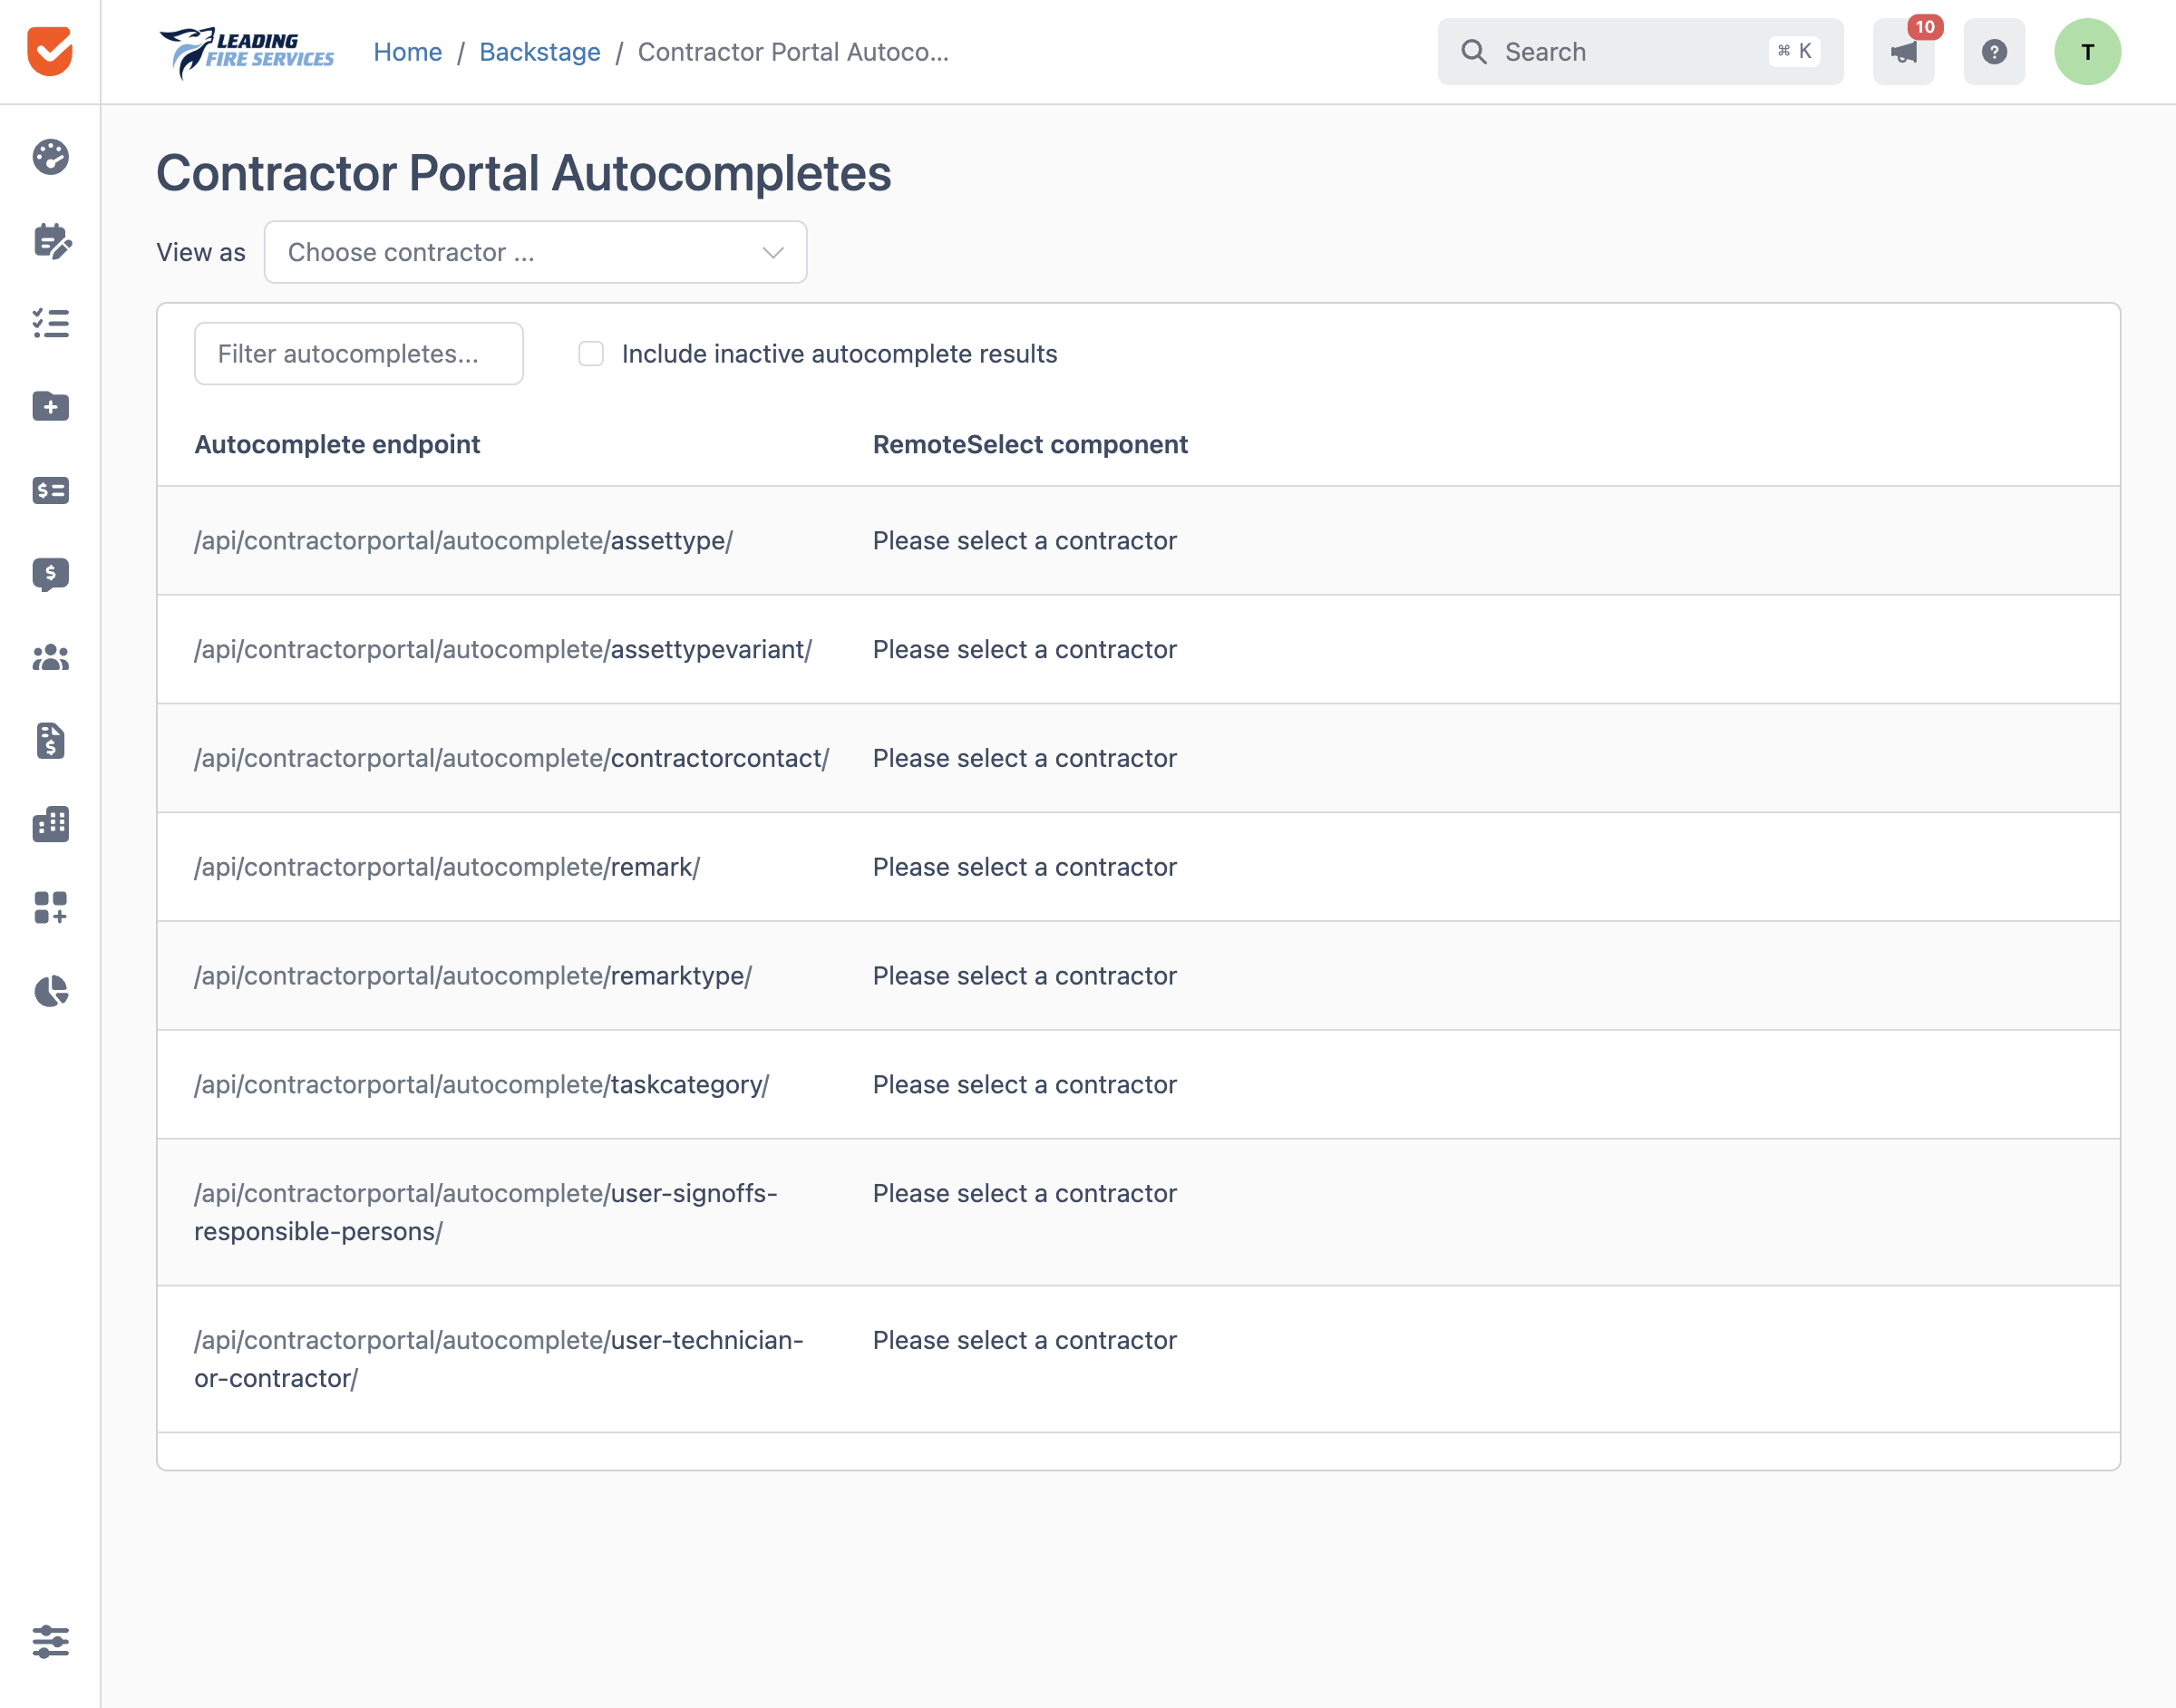2176x1708 pixels.
Task: Click the chevron in contractor dropdown
Action: [773, 252]
